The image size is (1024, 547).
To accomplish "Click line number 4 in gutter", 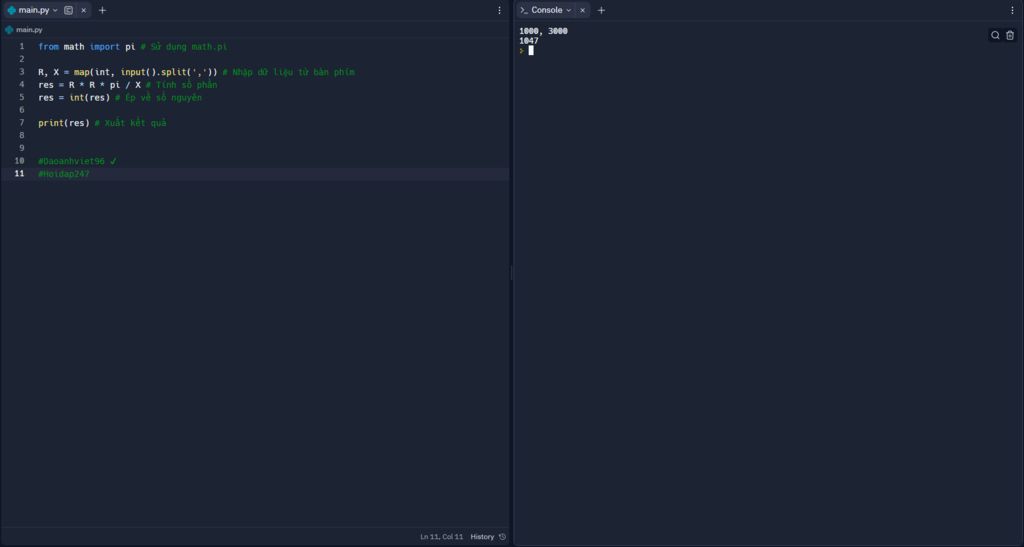I will click(22, 84).
